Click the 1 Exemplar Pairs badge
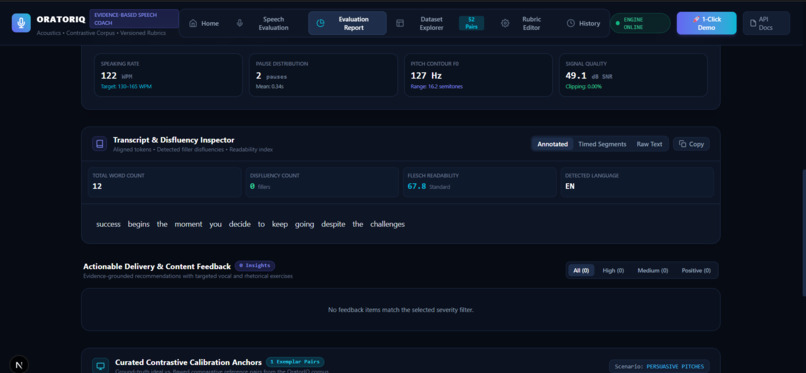 tap(295, 362)
